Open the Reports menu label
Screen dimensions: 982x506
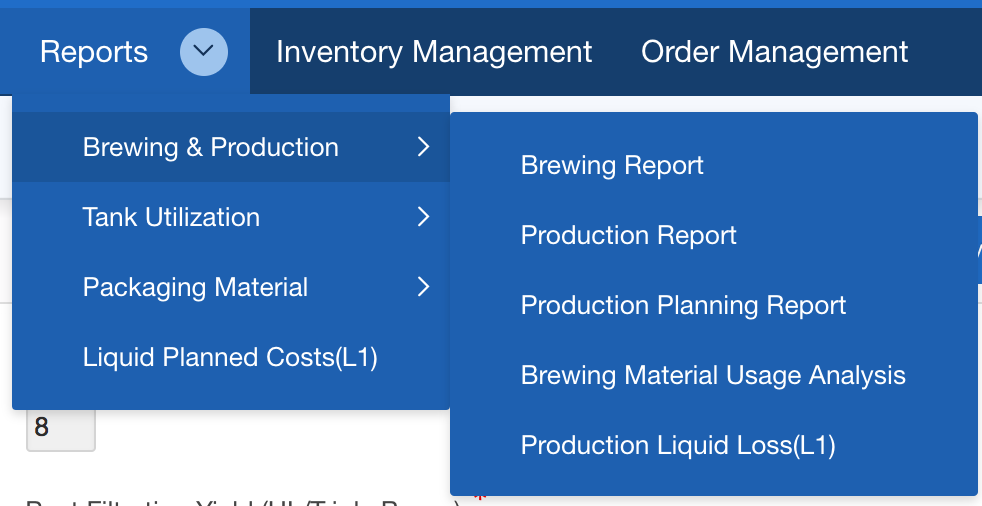(94, 52)
